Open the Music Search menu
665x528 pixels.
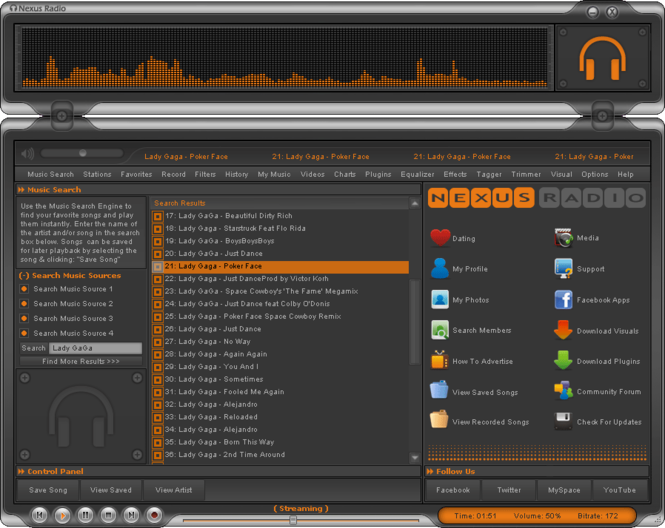pos(50,174)
